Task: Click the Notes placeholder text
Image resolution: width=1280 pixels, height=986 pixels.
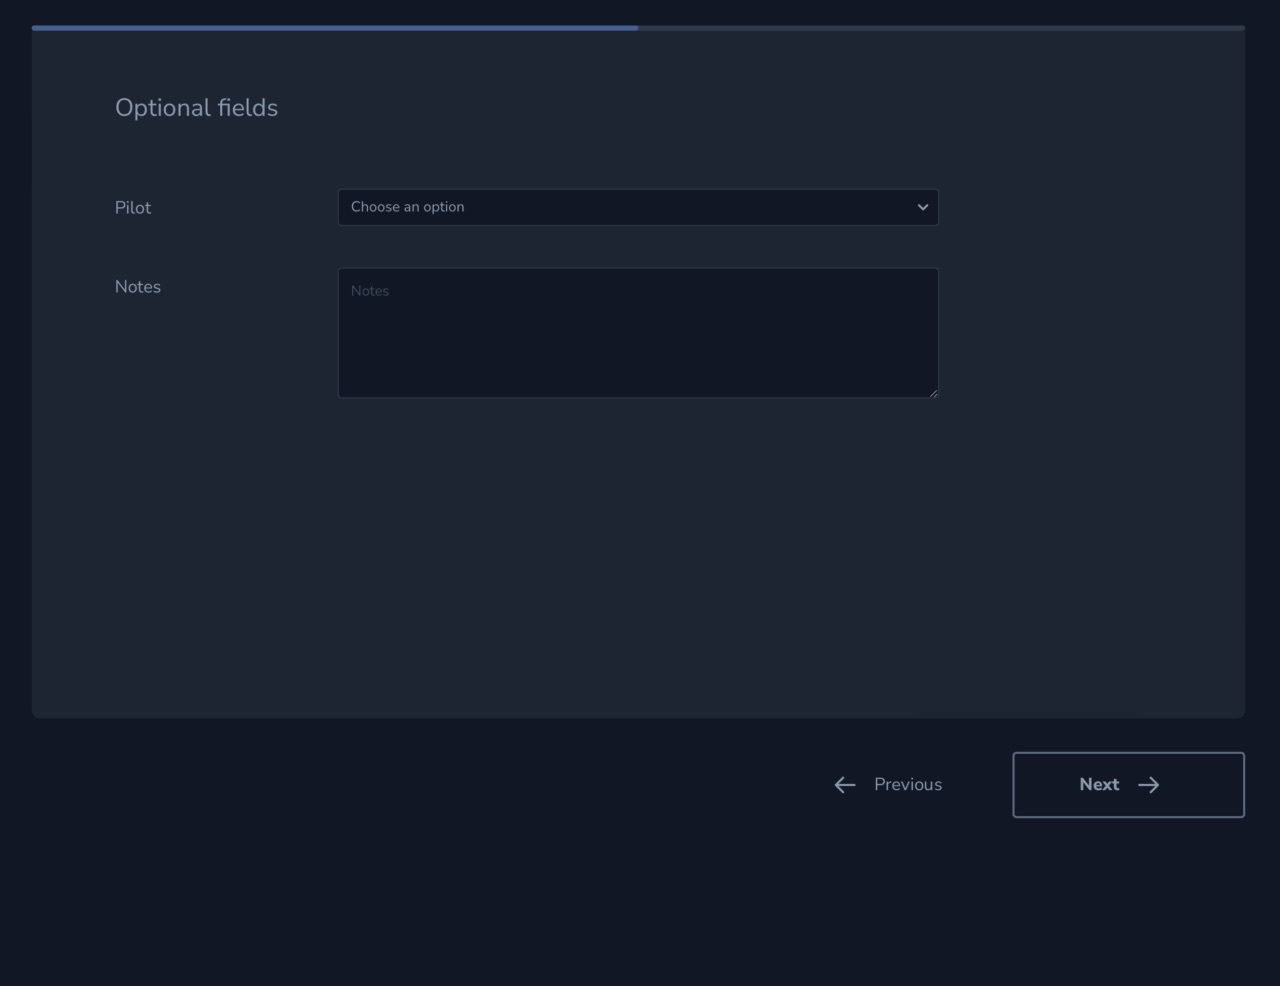Action: pos(369,291)
